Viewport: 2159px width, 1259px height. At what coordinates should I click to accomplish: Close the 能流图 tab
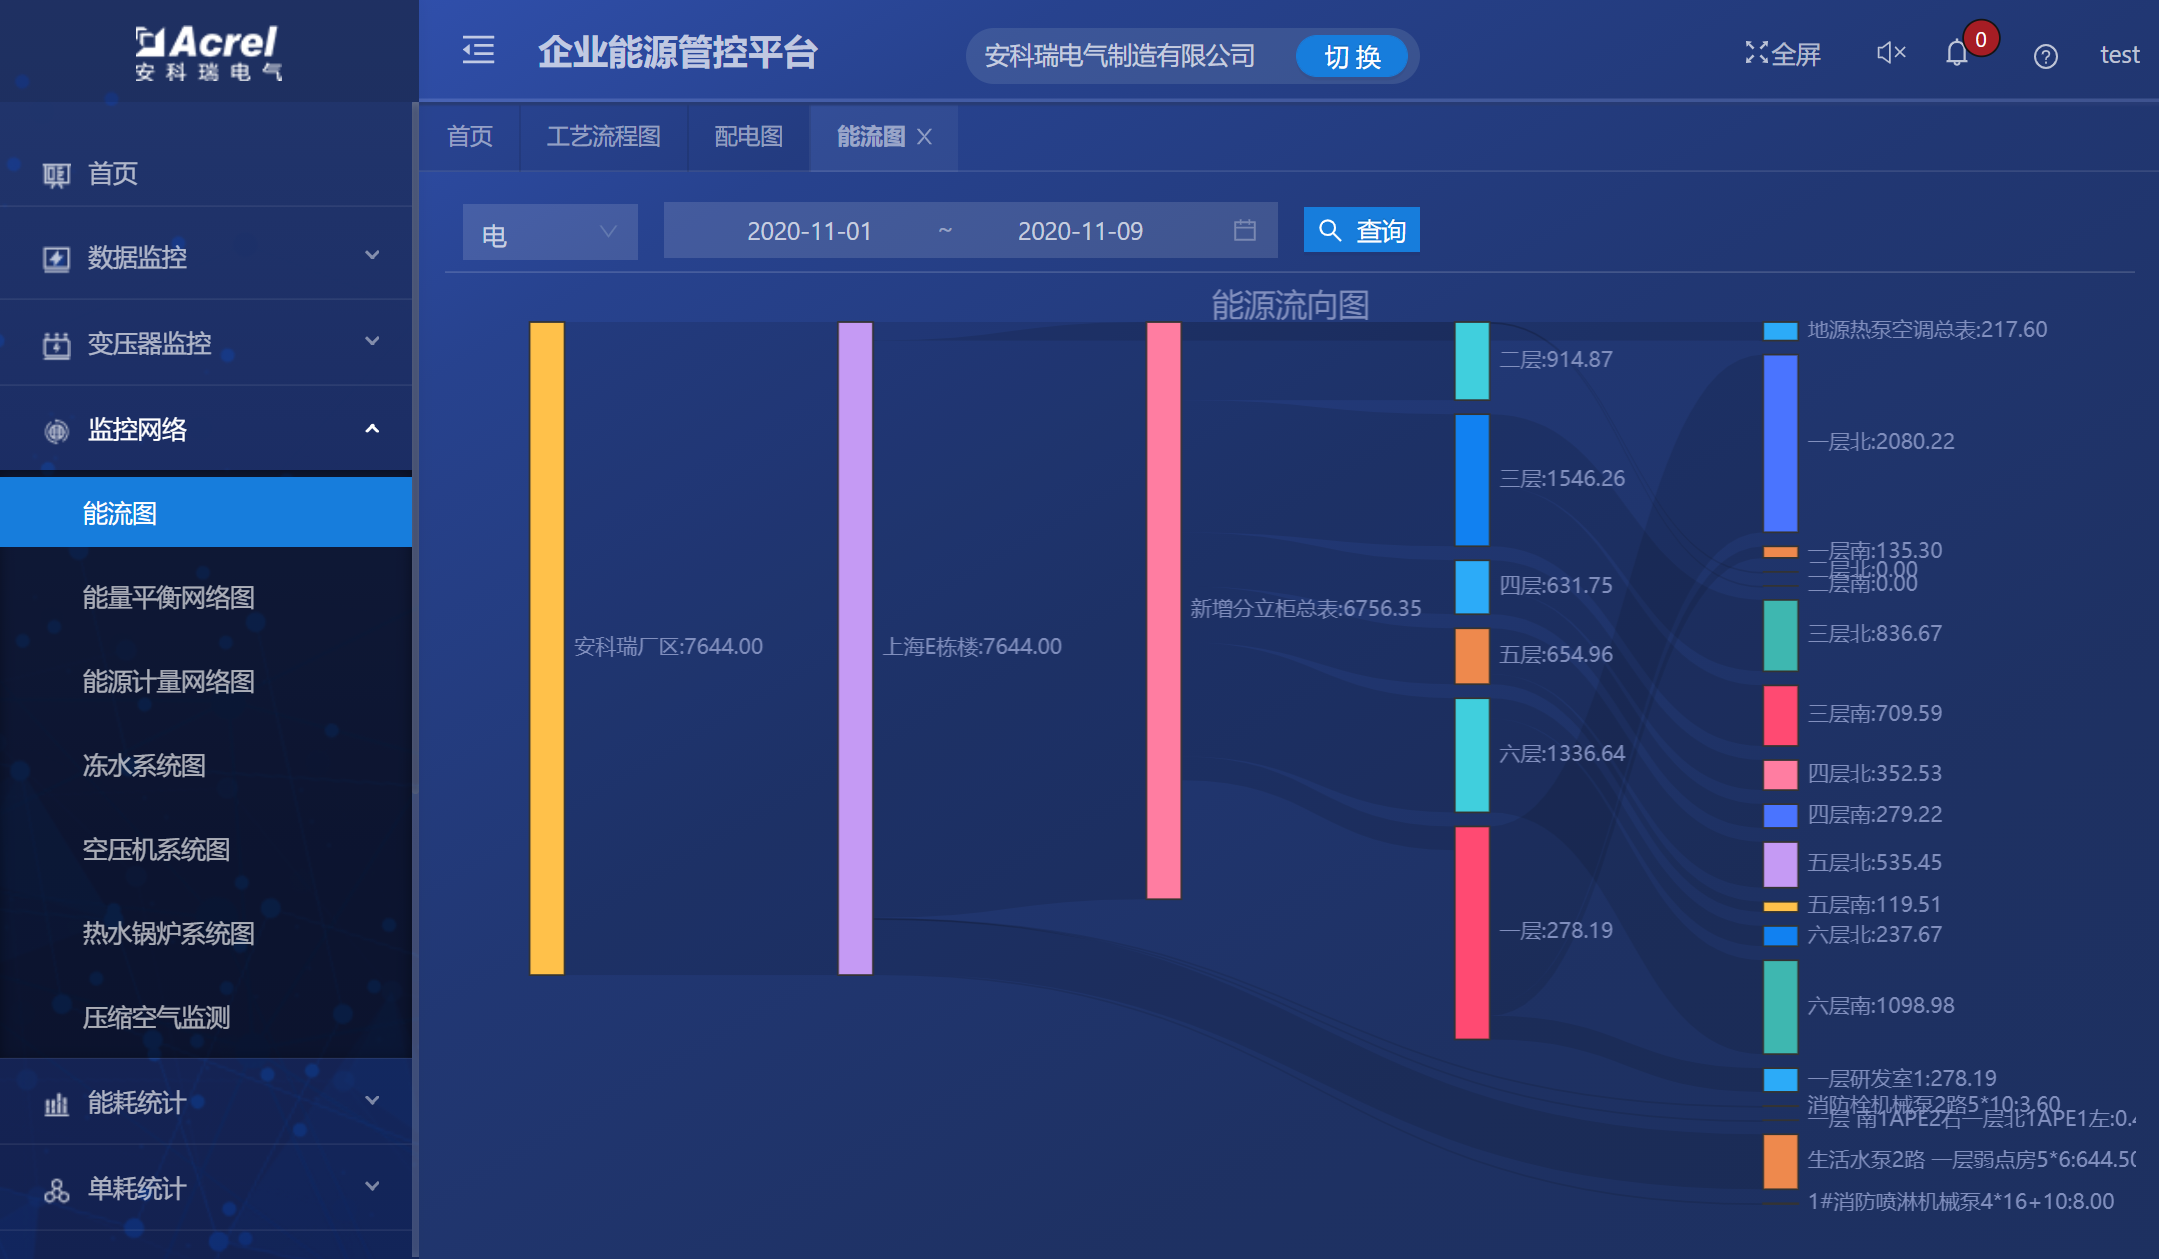coord(925,137)
